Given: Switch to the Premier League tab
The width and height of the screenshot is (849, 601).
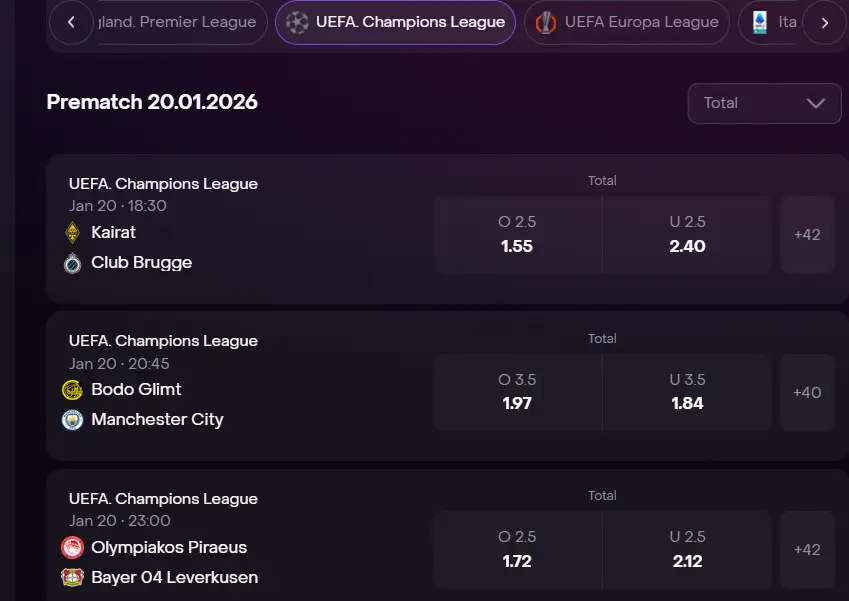Looking at the screenshot, I should point(180,22).
